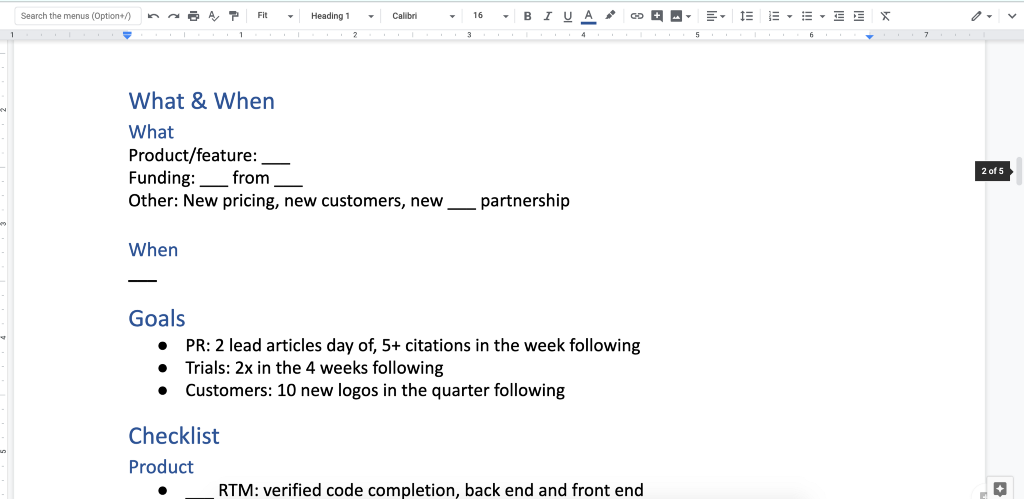Print the document

point(193,16)
